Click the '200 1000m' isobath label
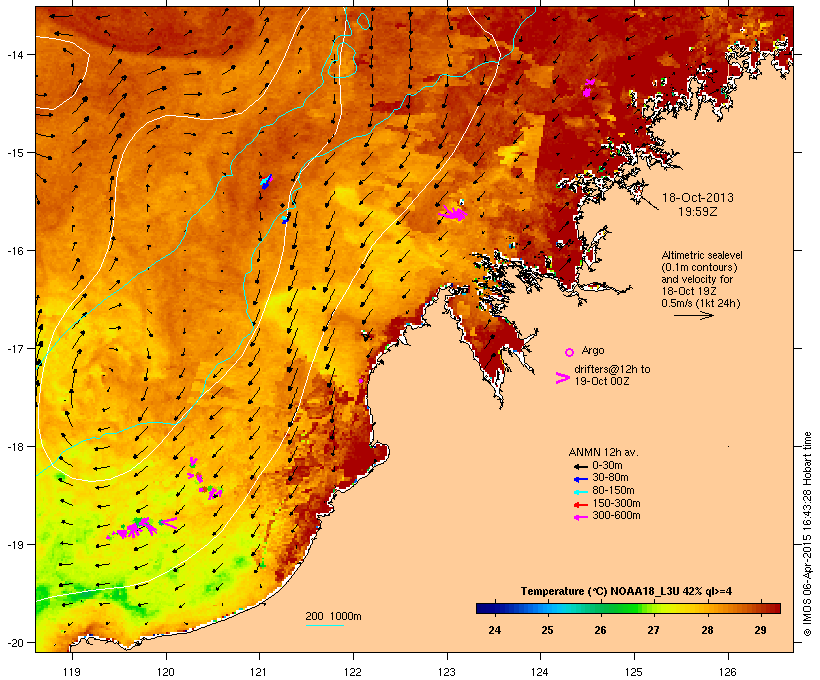 click(334, 616)
